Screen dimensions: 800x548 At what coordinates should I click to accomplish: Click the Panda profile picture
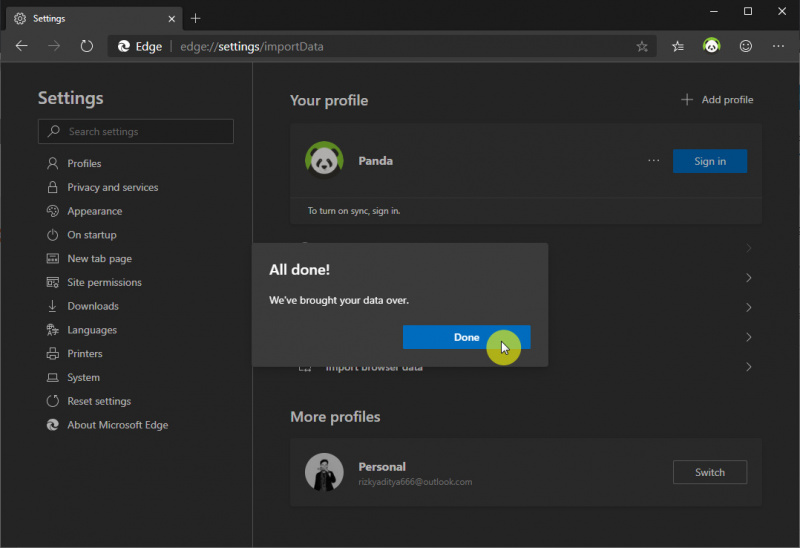click(324, 160)
